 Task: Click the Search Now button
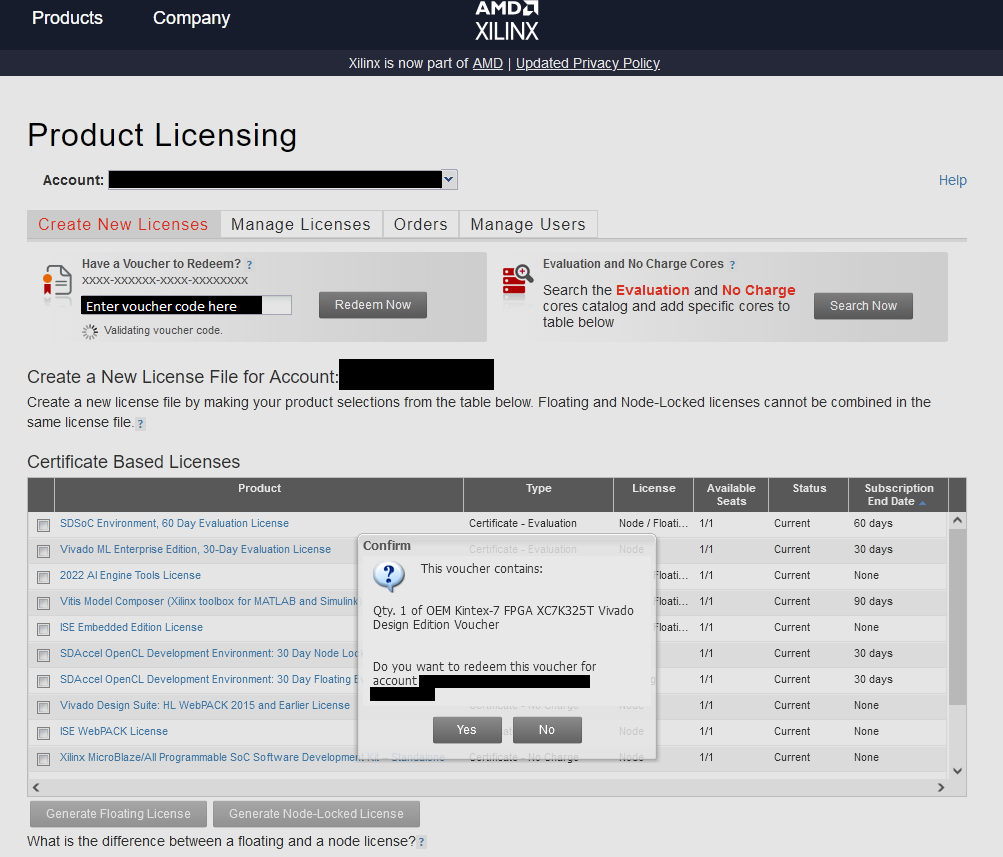click(x=863, y=306)
